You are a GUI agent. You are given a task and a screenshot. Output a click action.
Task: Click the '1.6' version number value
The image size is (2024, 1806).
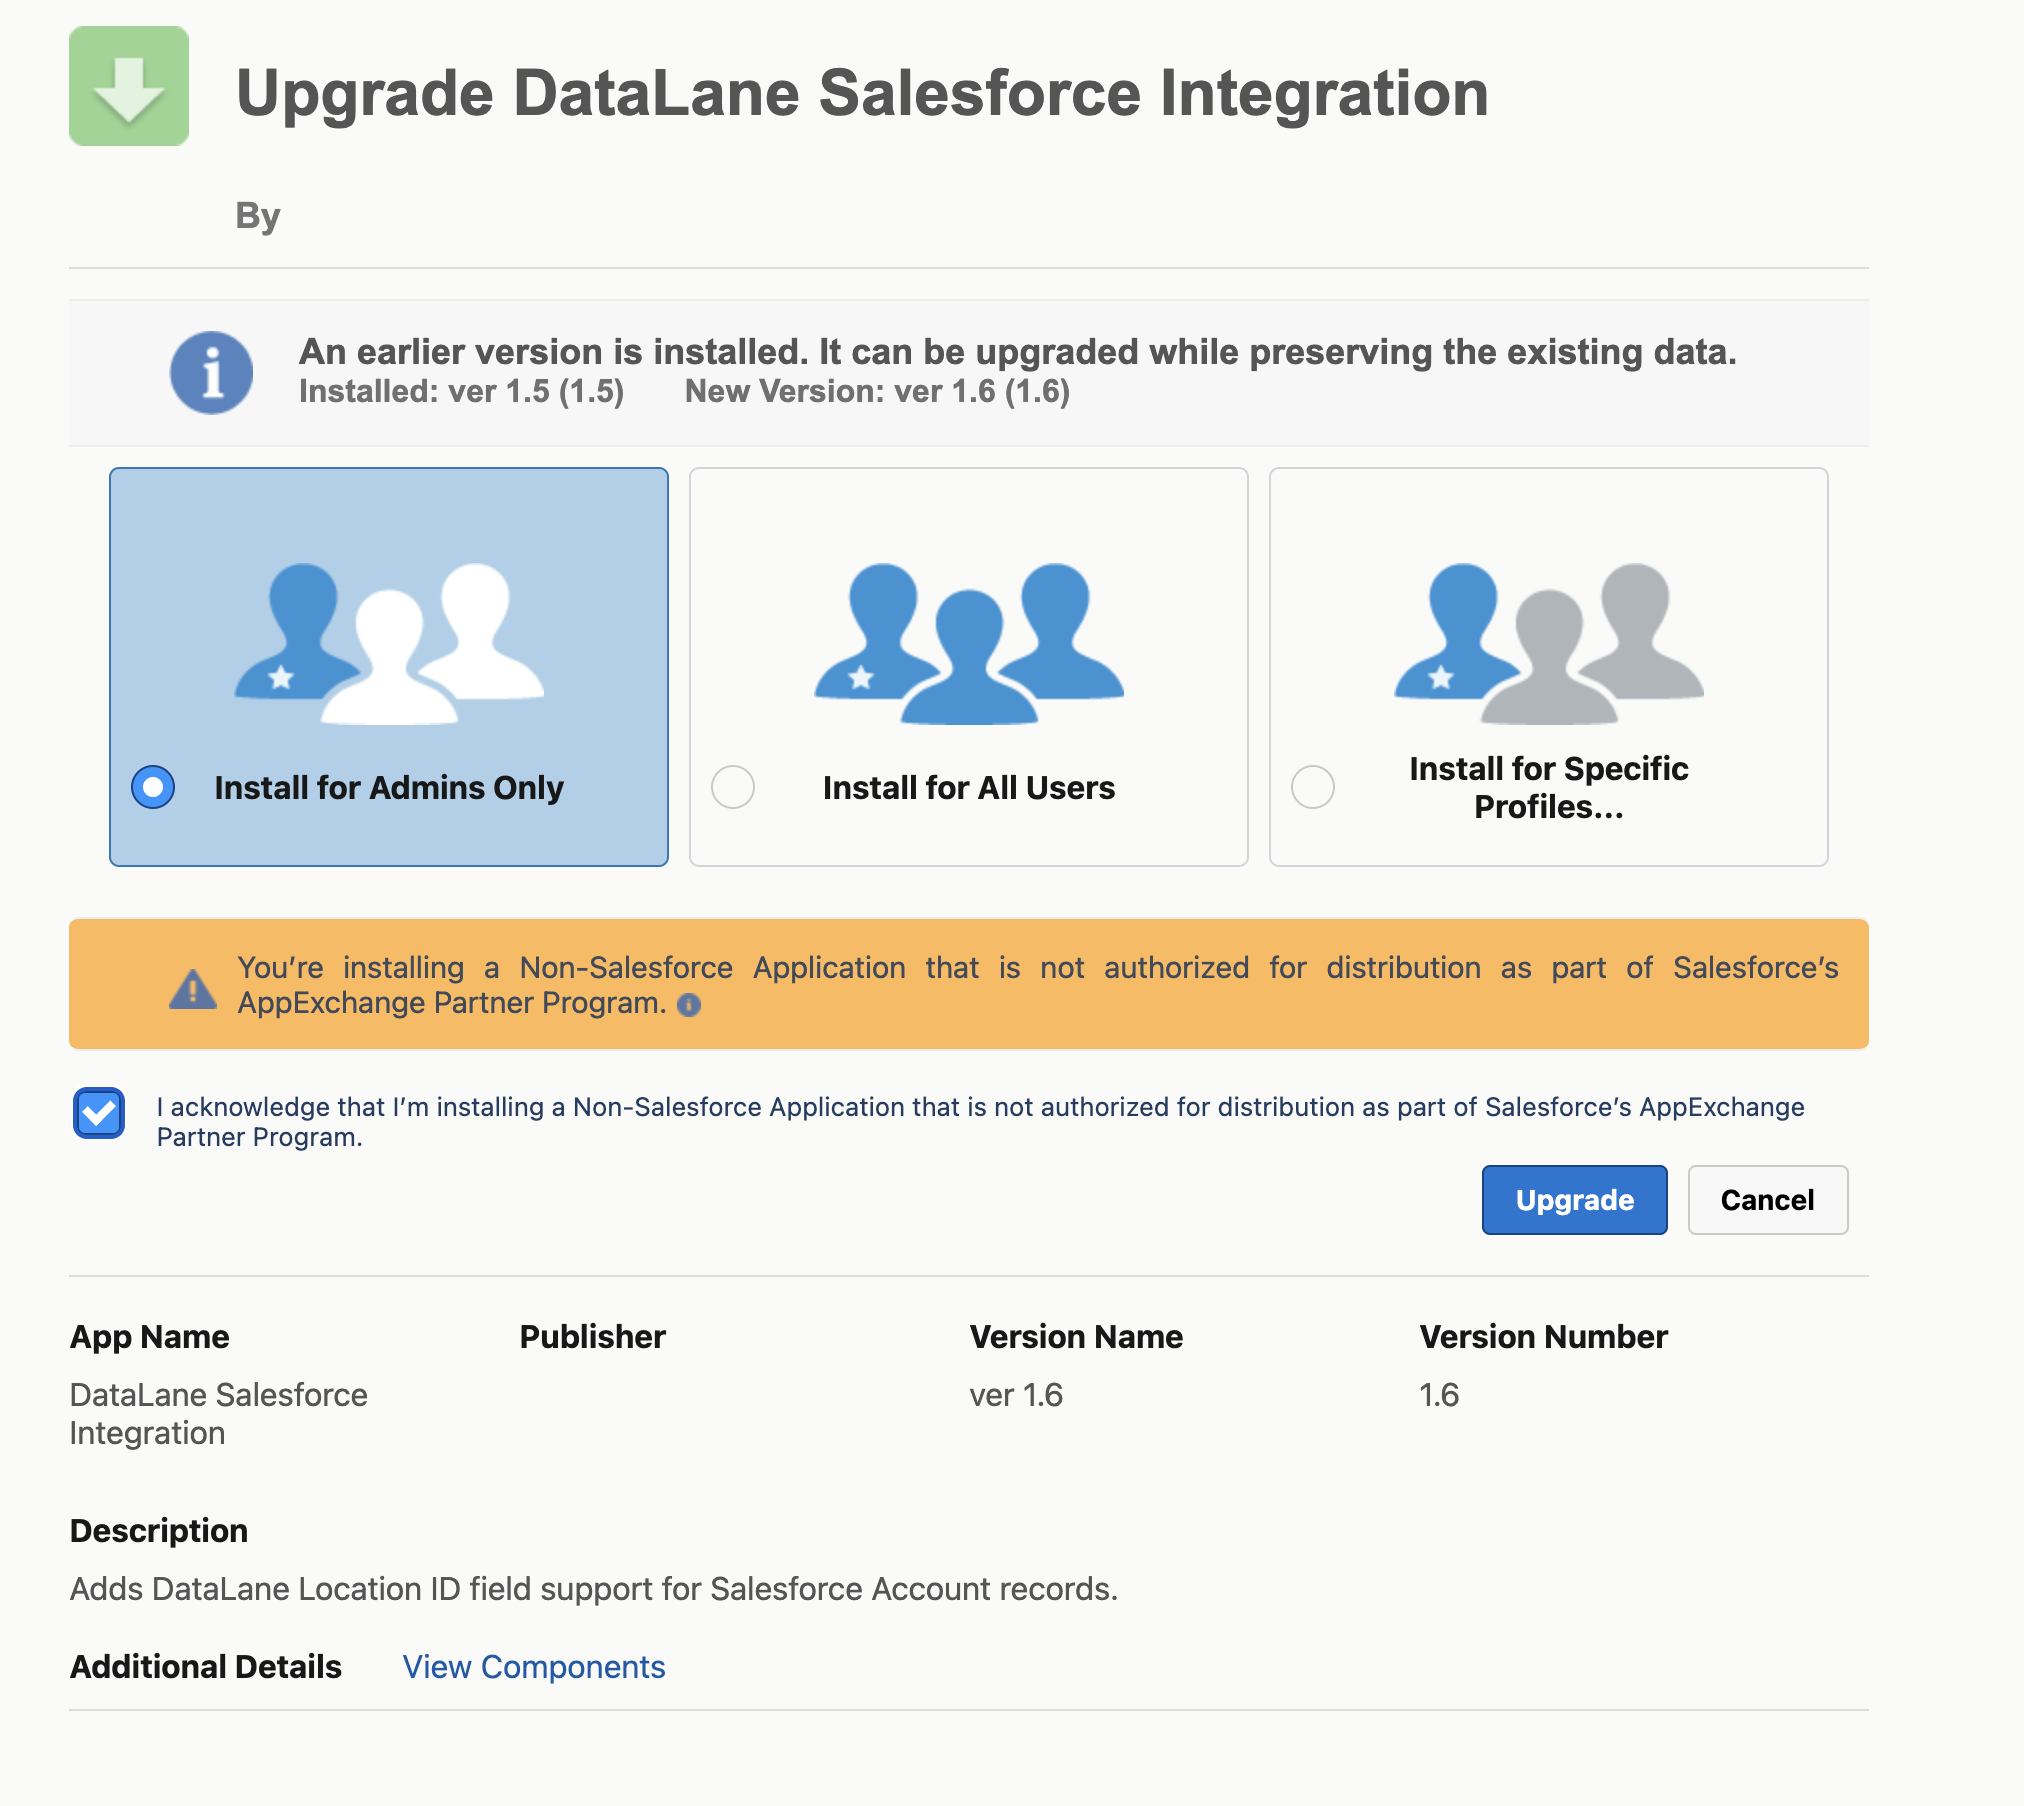pos(1439,1395)
